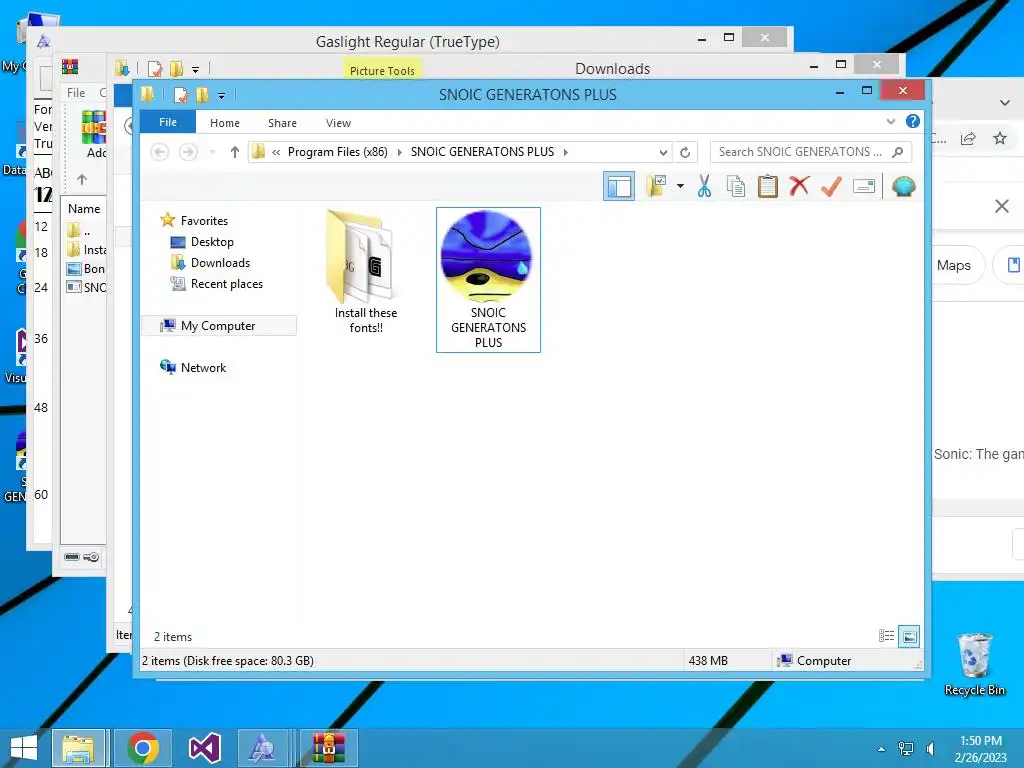This screenshot has width=1024, height=768.
Task: Switch to the Share ribbon tab
Action: click(282, 123)
